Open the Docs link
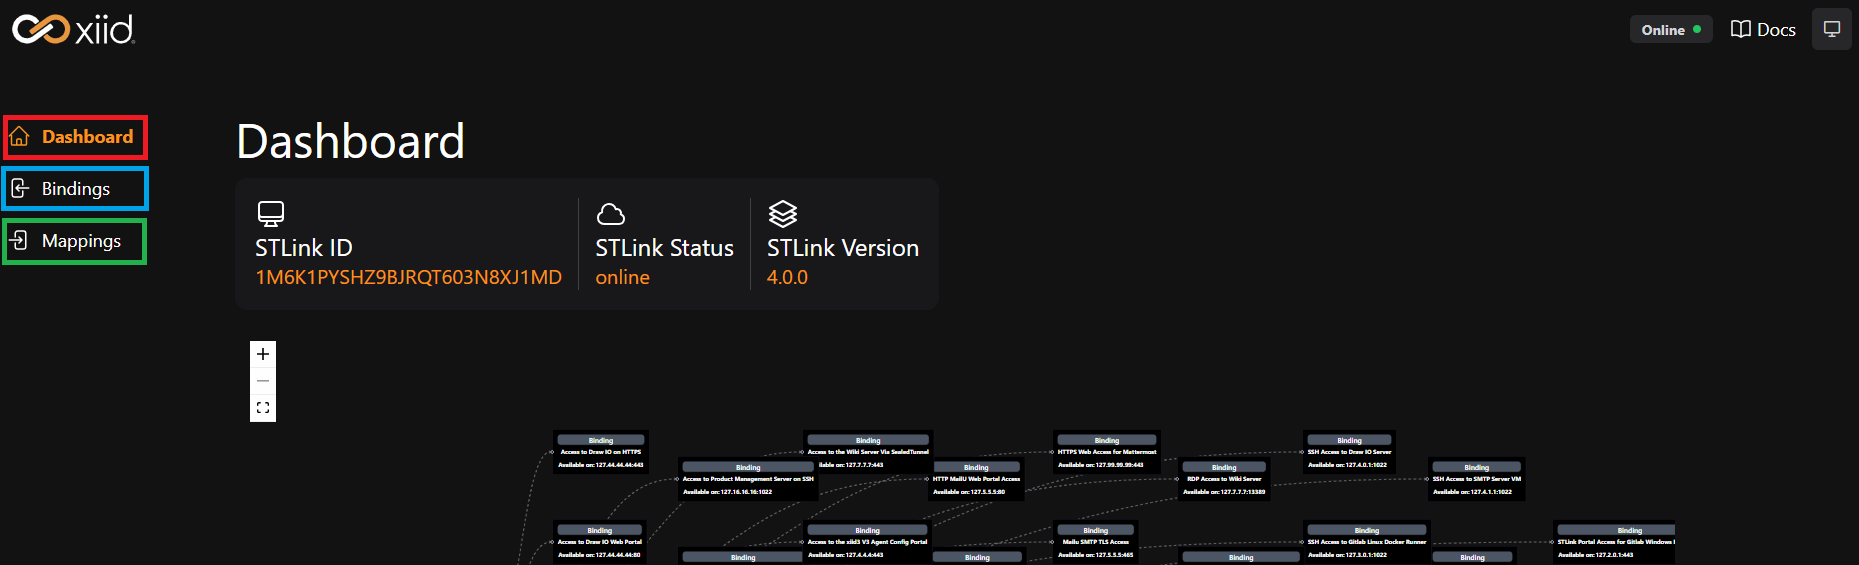 tap(1763, 30)
